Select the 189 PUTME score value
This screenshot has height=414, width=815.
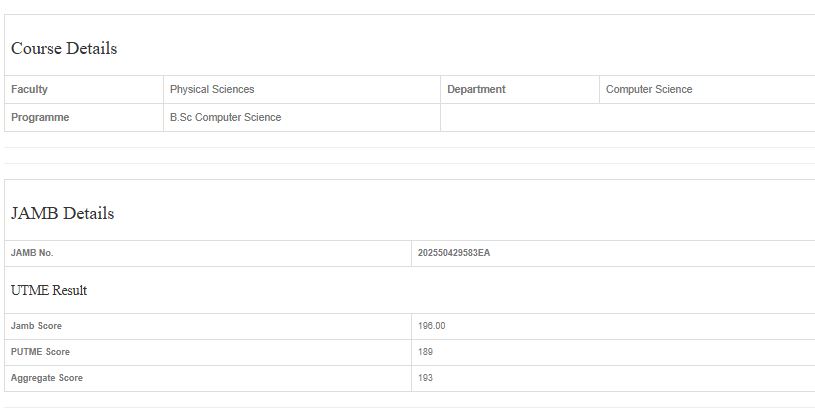click(x=426, y=352)
